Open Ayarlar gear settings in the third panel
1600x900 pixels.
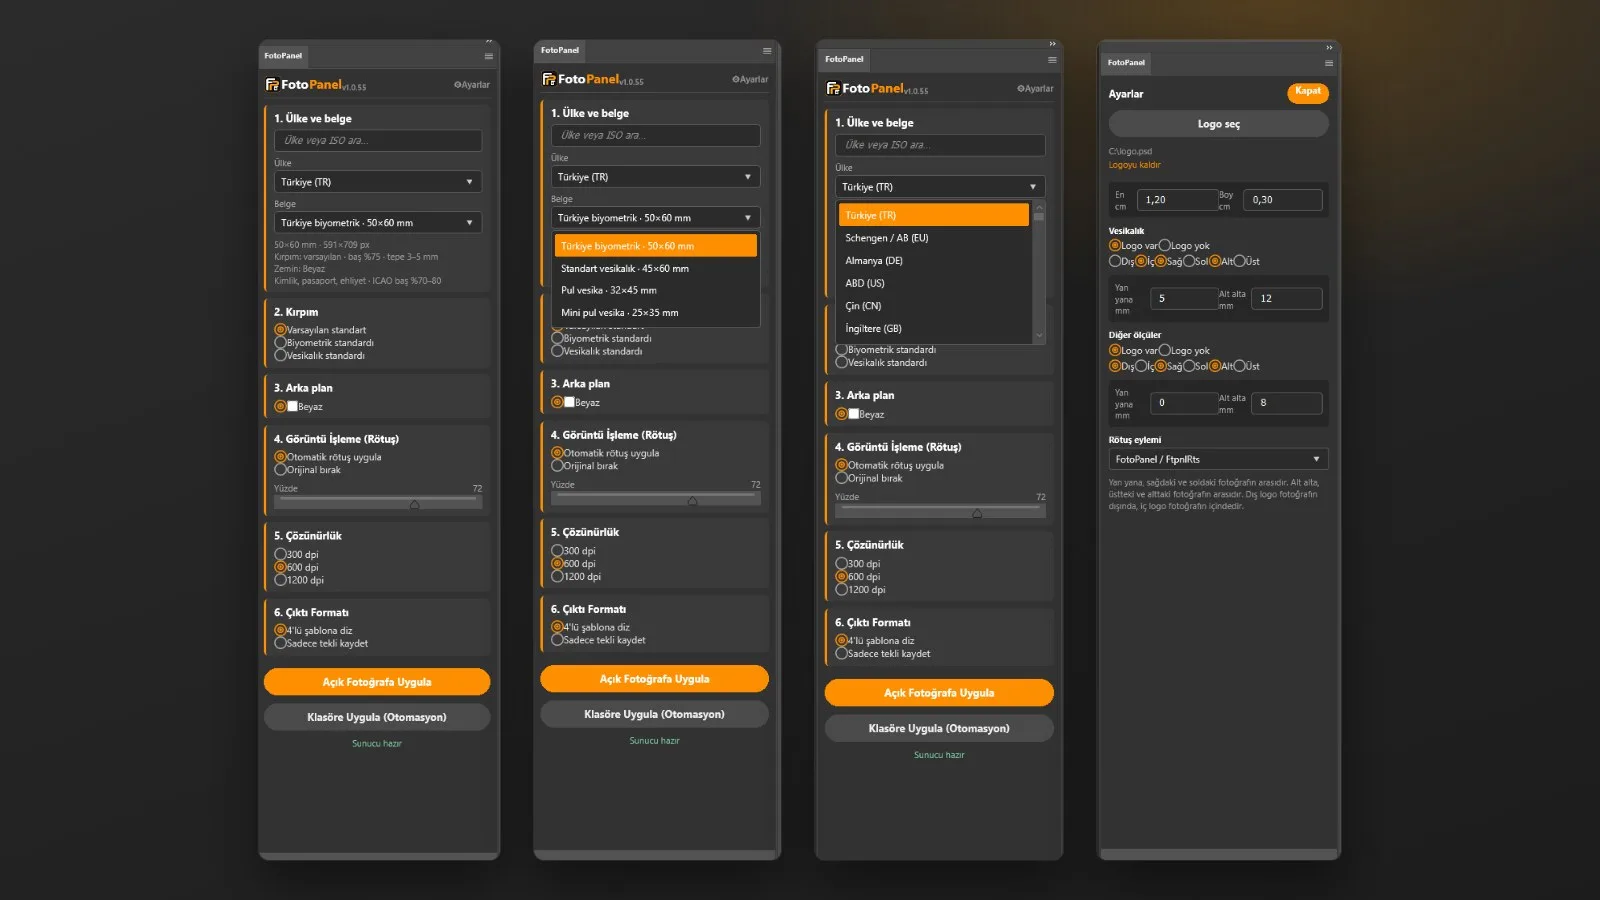click(1035, 88)
